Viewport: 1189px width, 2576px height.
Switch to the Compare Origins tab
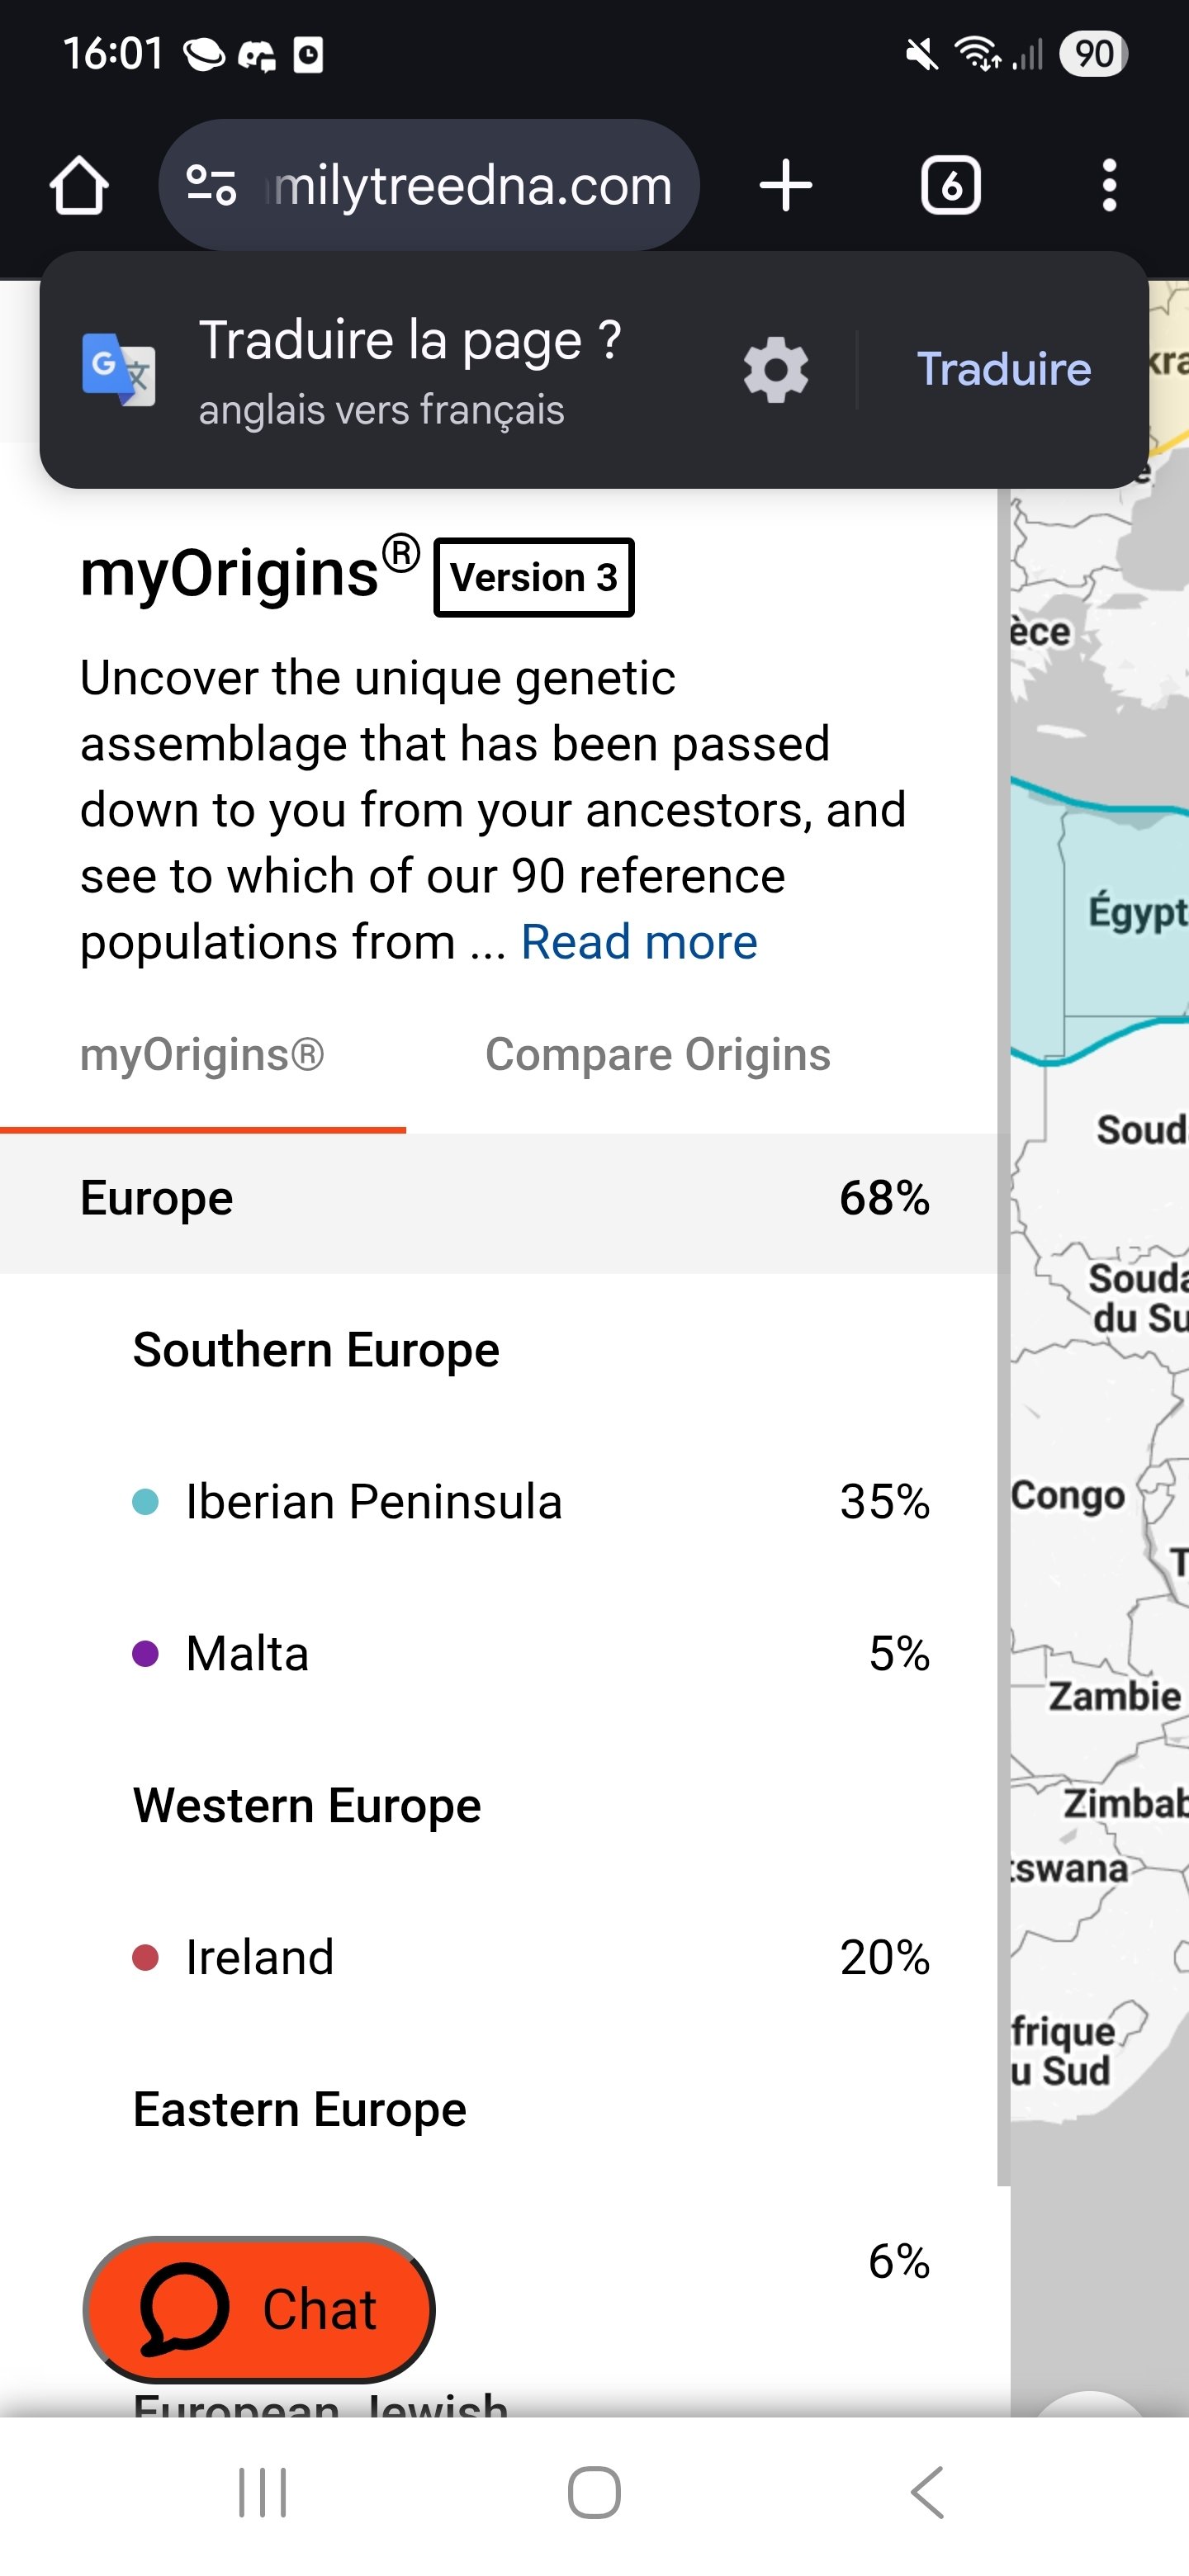tap(657, 1055)
